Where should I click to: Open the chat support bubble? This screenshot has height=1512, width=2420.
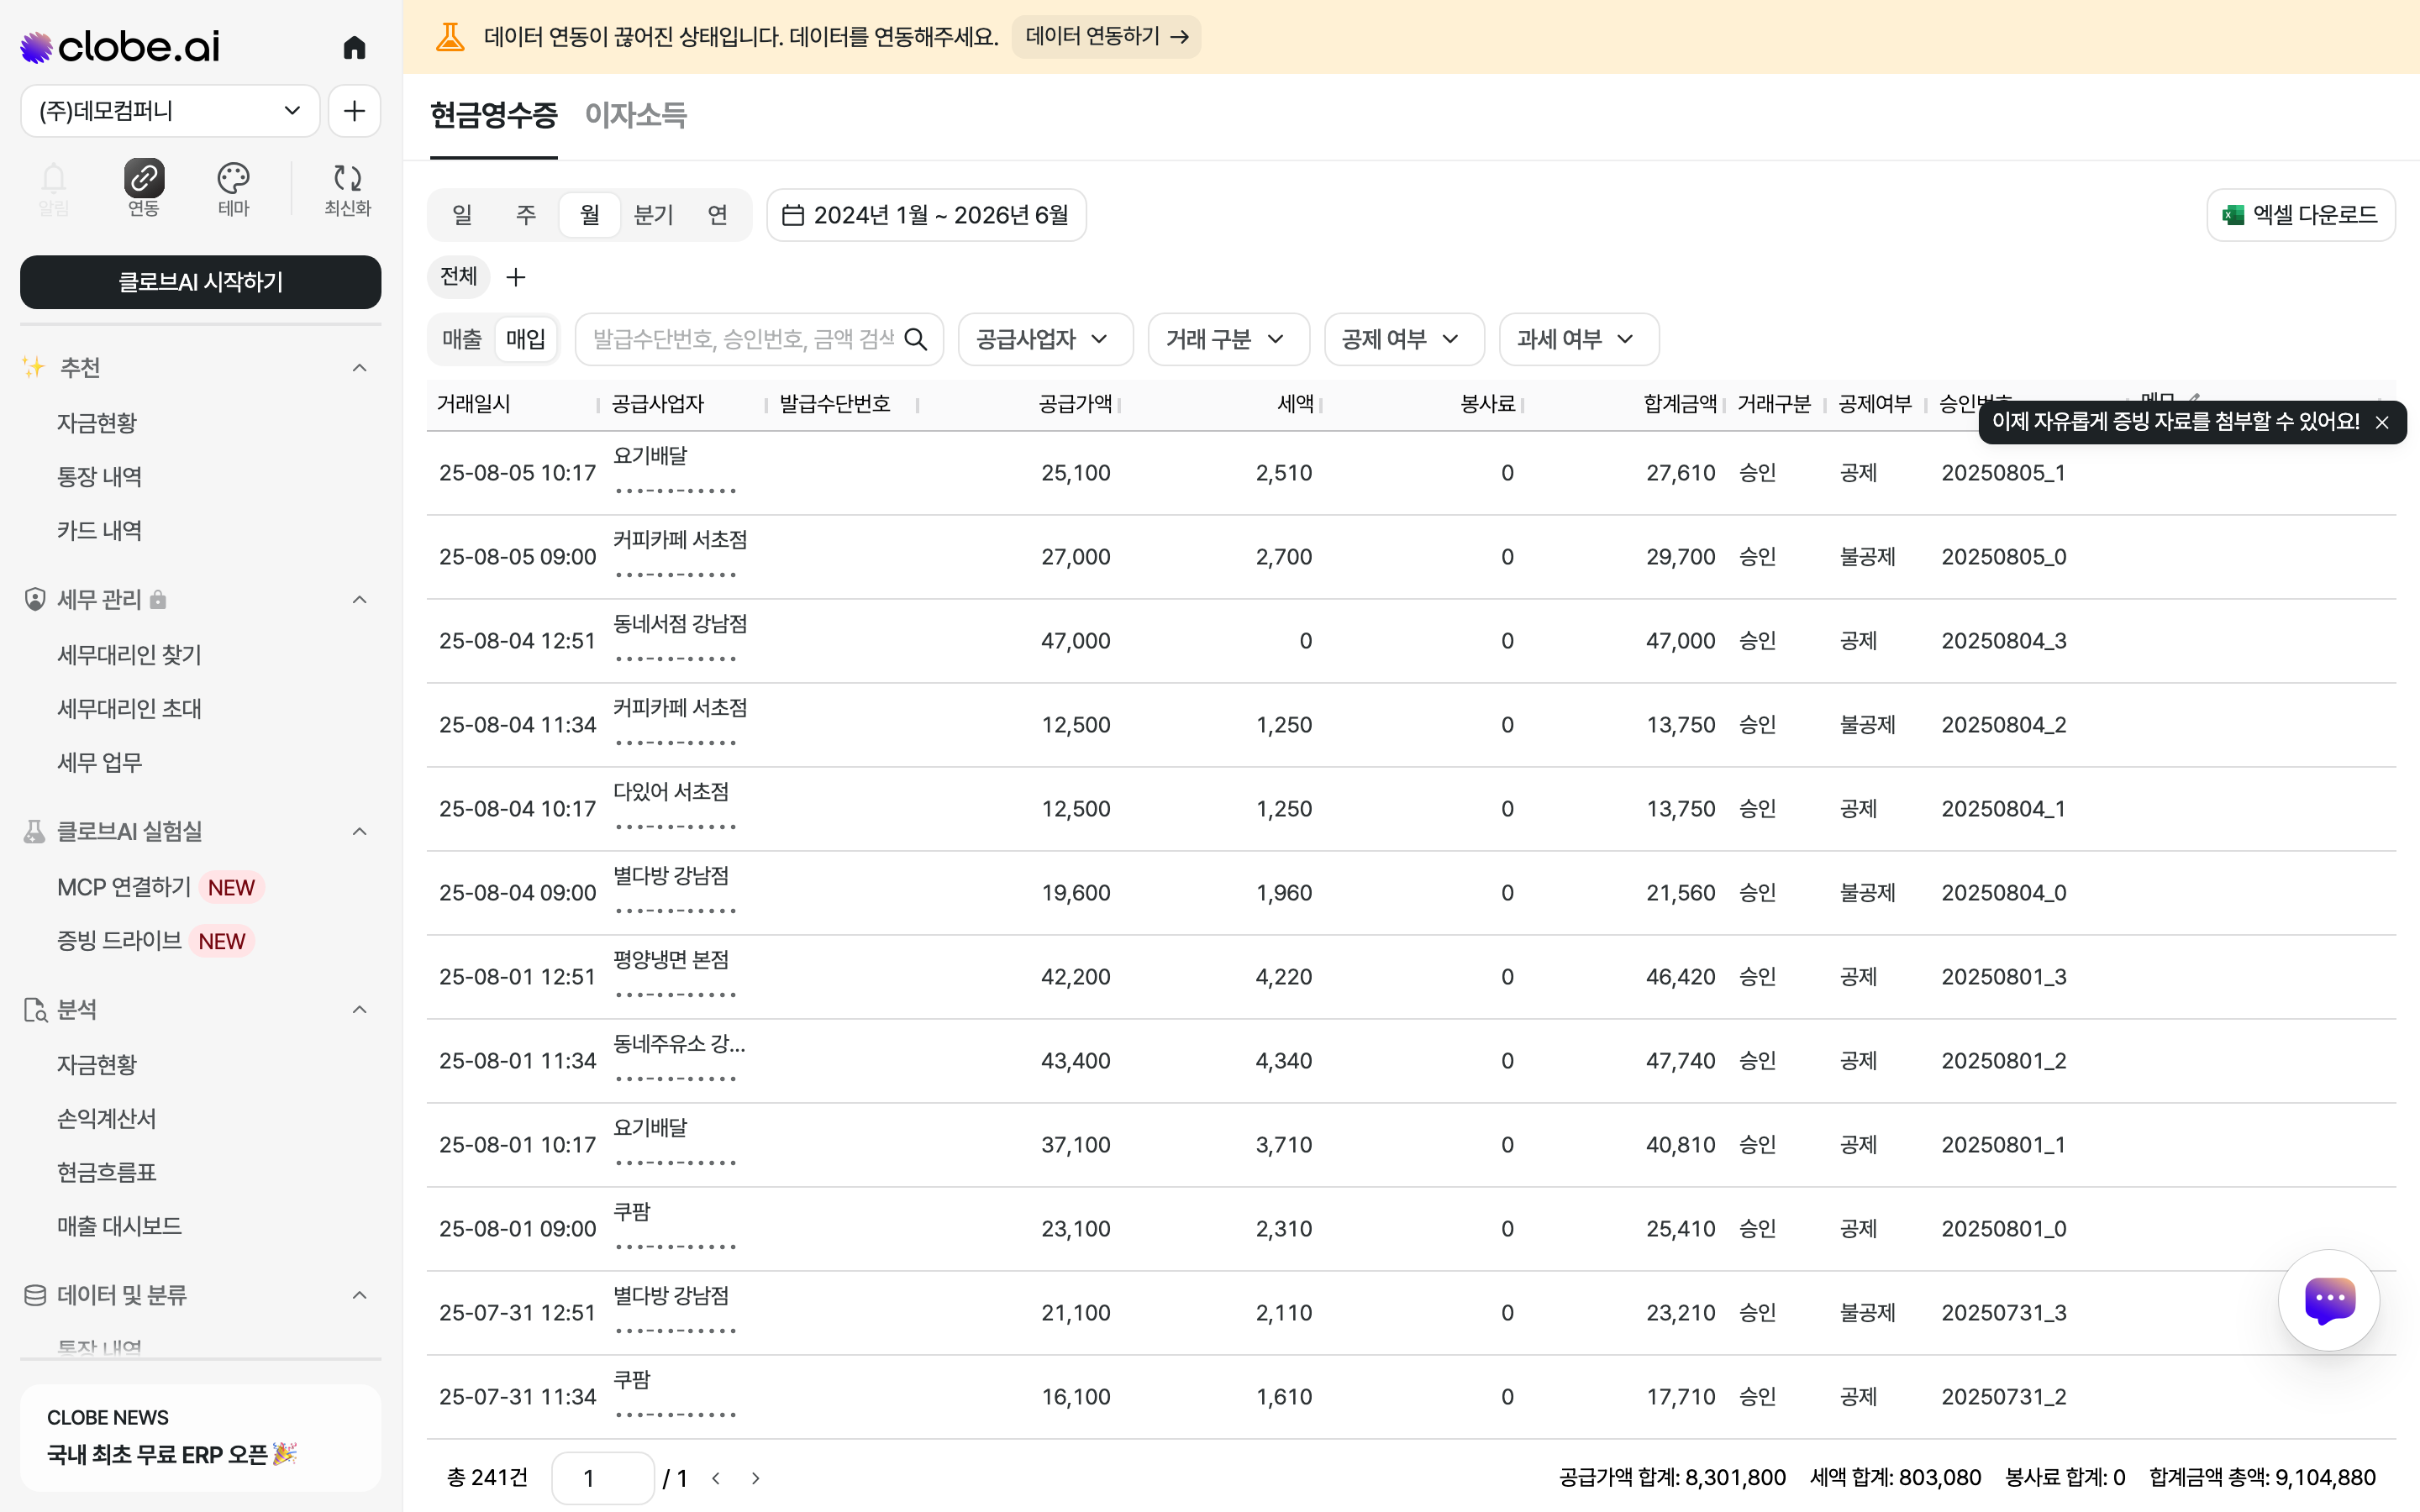pos(2329,1300)
